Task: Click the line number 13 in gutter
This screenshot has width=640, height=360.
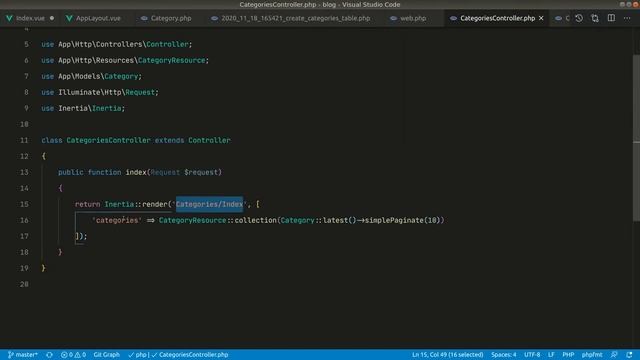Action: [x=24, y=172]
